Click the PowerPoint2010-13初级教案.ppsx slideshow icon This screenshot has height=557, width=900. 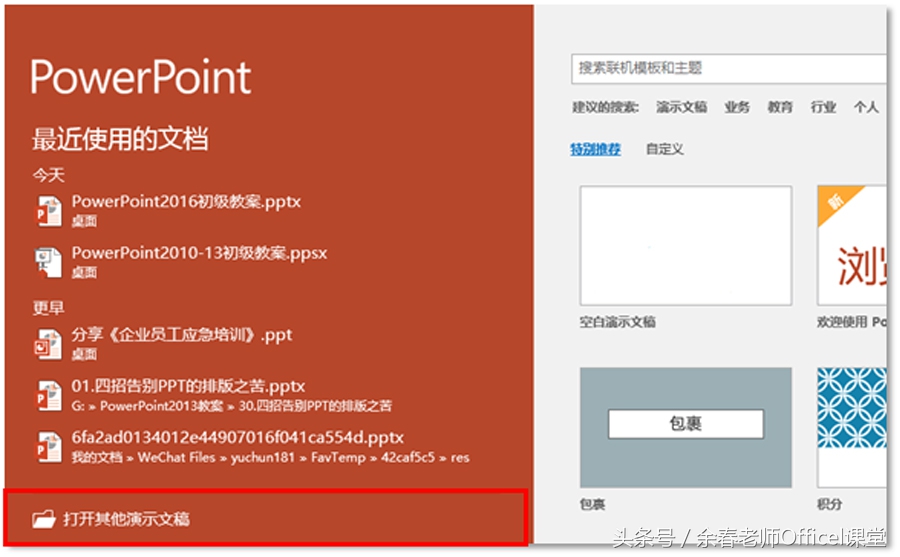(49, 262)
